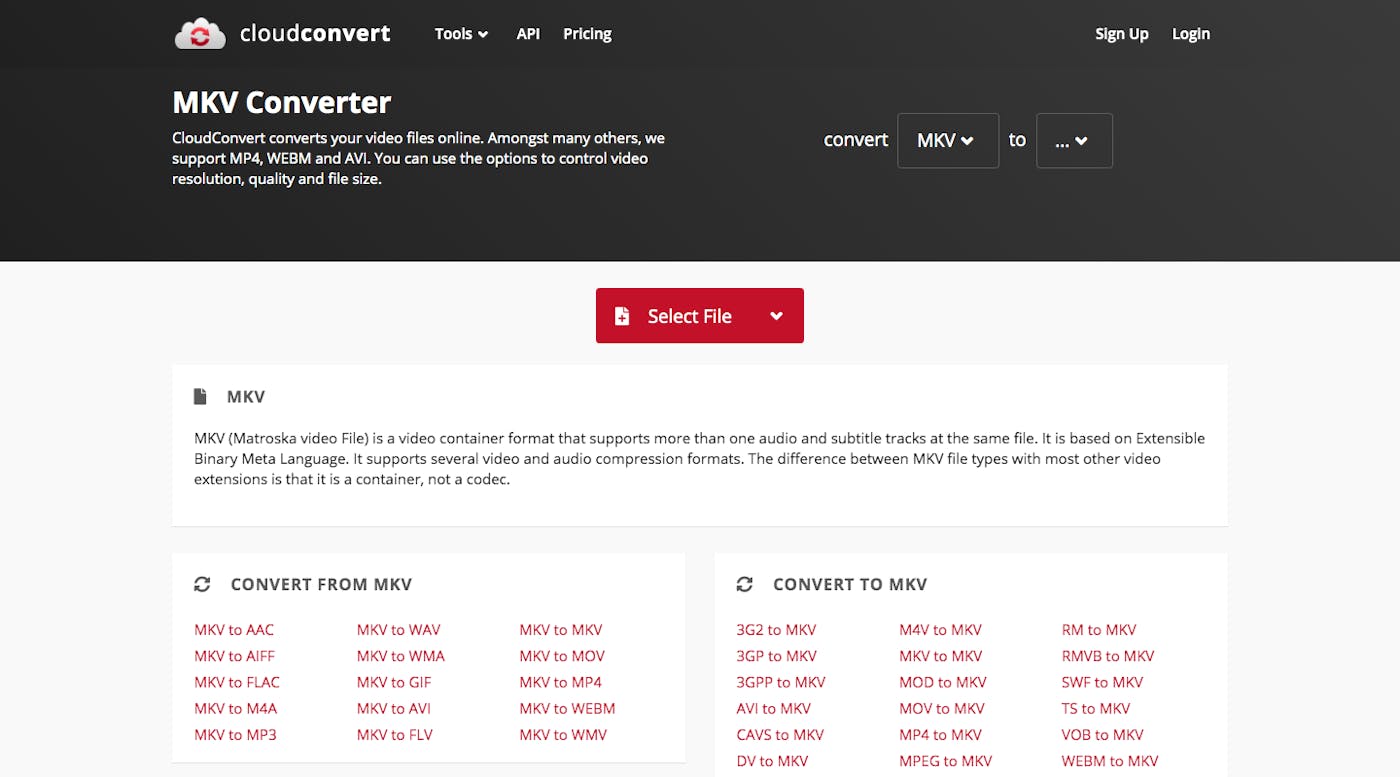Click the file-plus icon on Select File
Image resolution: width=1400 pixels, height=777 pixels.
point(622,316)
